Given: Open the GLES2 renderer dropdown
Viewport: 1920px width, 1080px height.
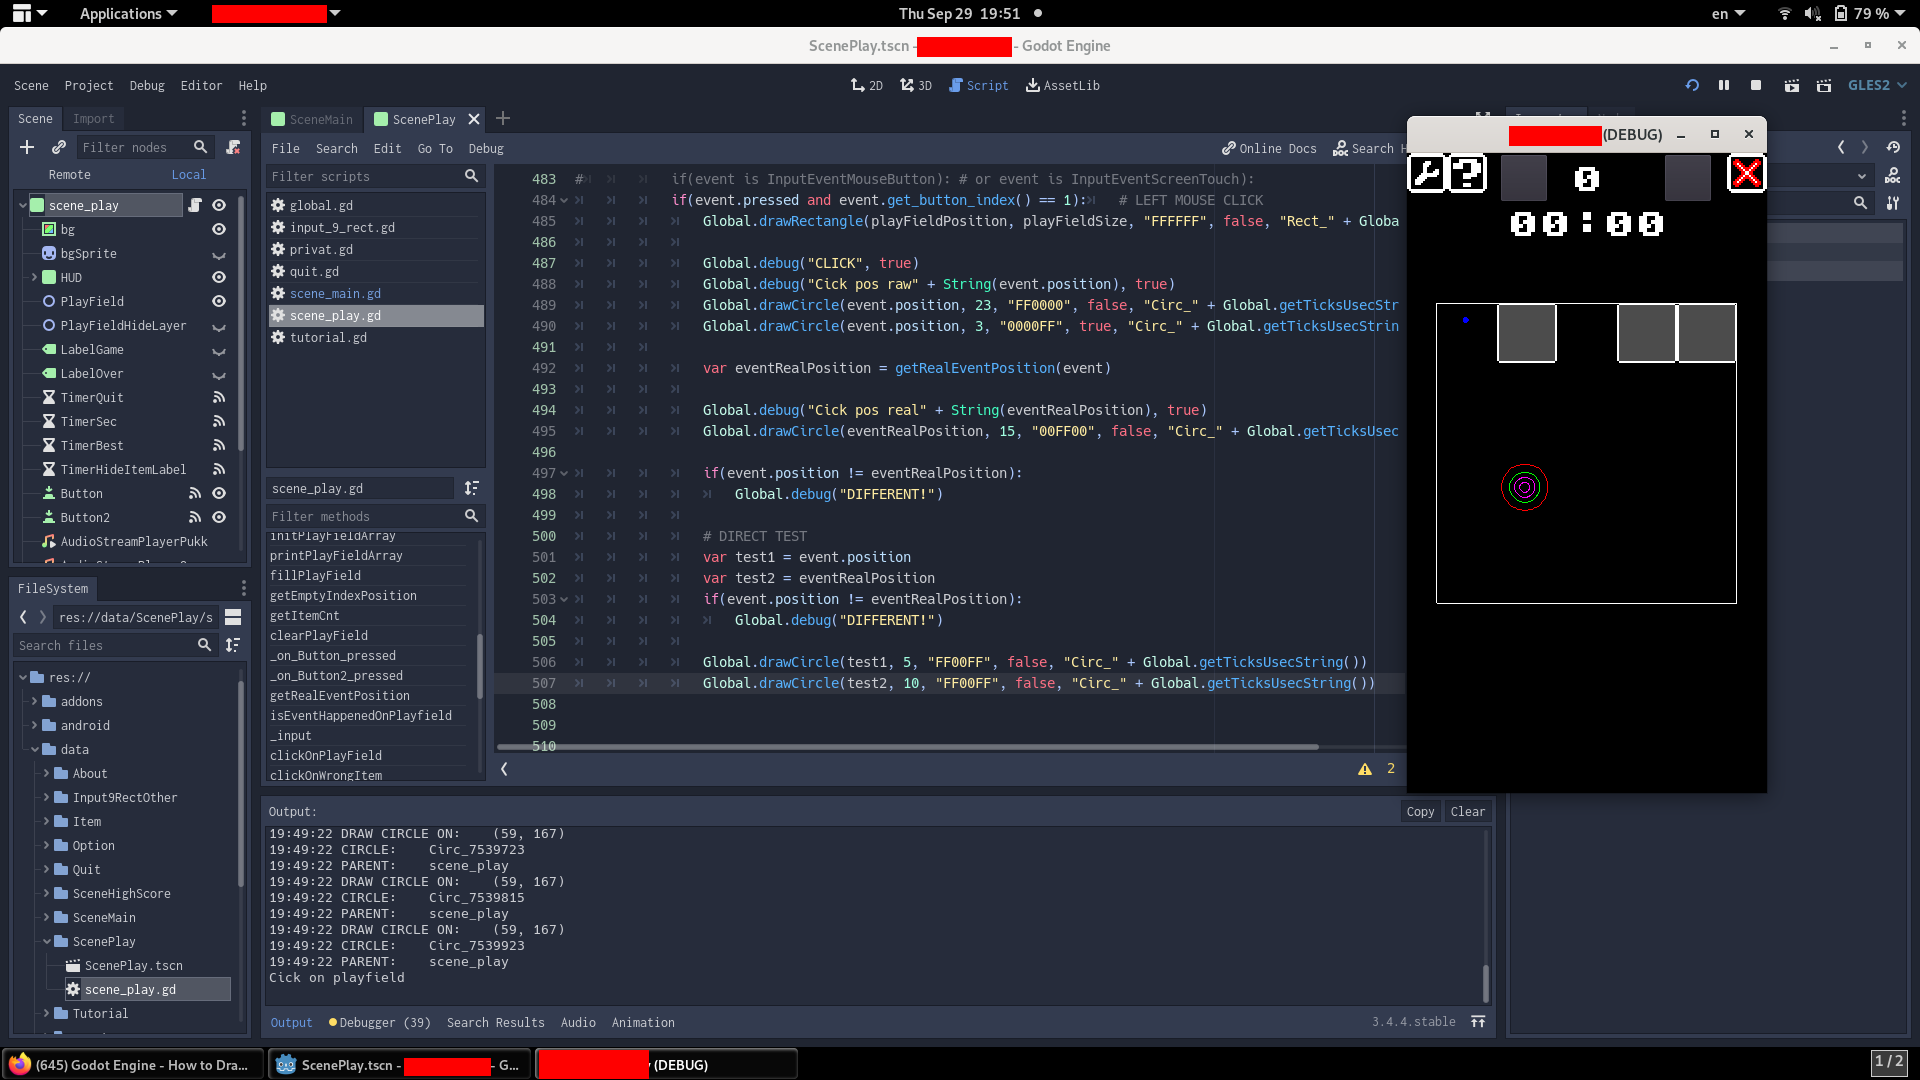Looking at the screenshot, I should [1877, 85].
